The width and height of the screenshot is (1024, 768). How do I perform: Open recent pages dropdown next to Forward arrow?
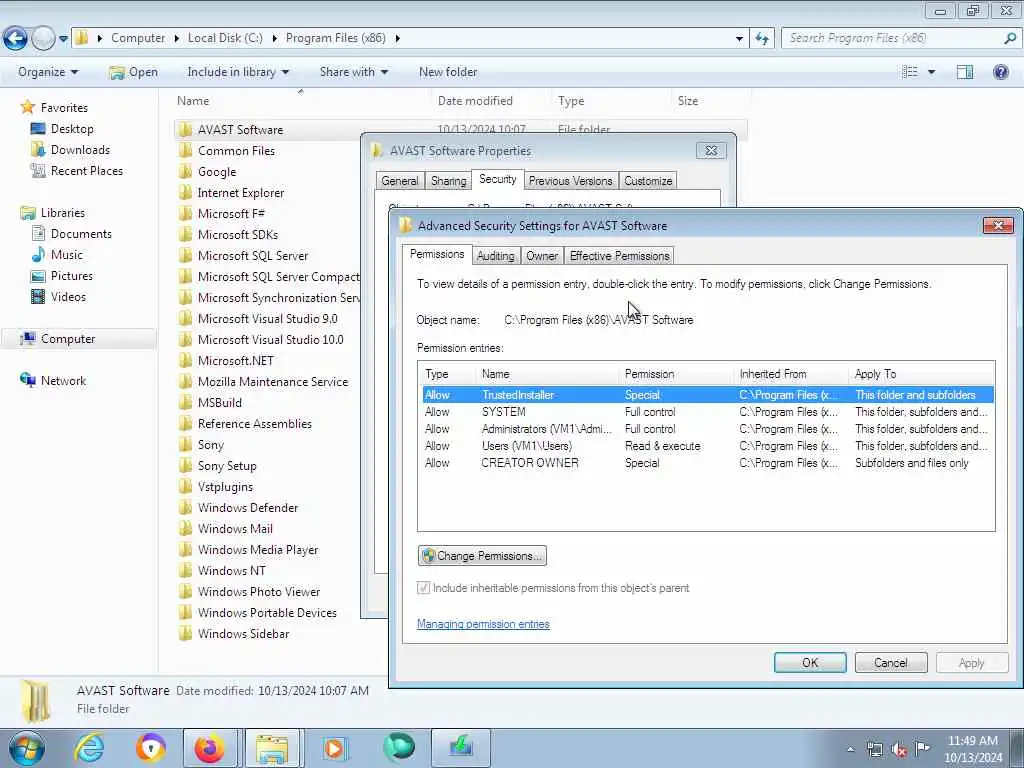point(63,39)
